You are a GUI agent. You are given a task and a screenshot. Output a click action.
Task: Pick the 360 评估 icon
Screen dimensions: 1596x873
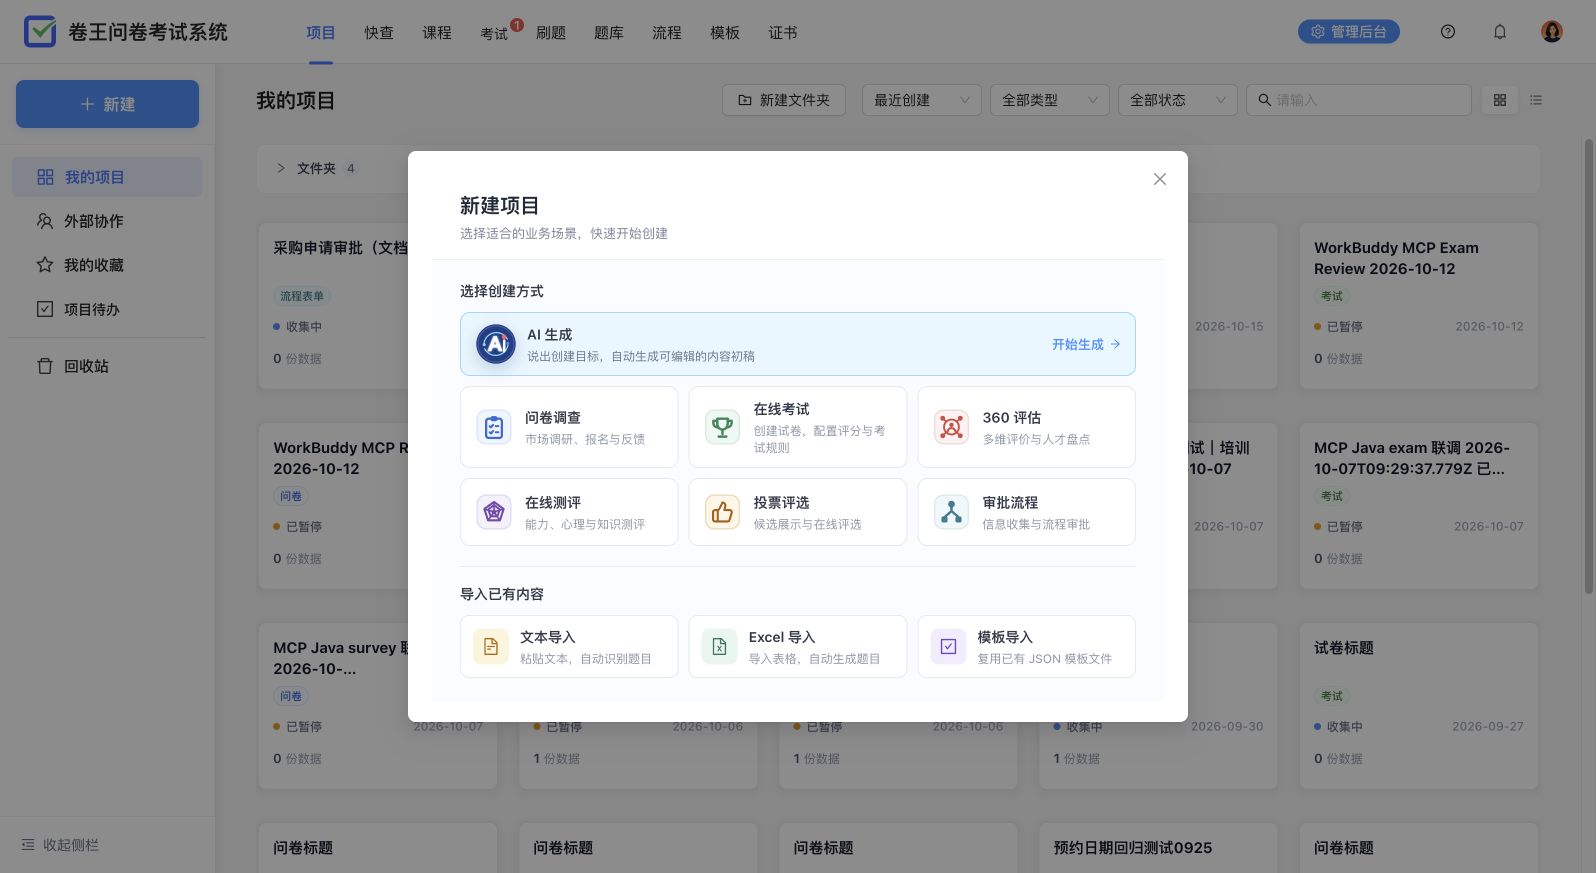pyautogui.click(x=951, y=427)
